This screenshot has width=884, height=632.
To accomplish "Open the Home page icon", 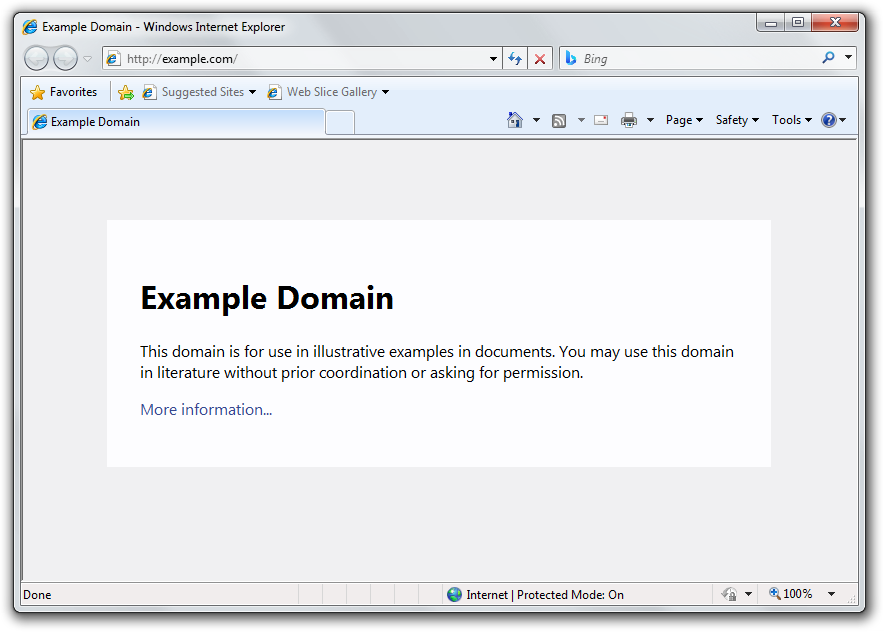I will [x=515, y=120].
